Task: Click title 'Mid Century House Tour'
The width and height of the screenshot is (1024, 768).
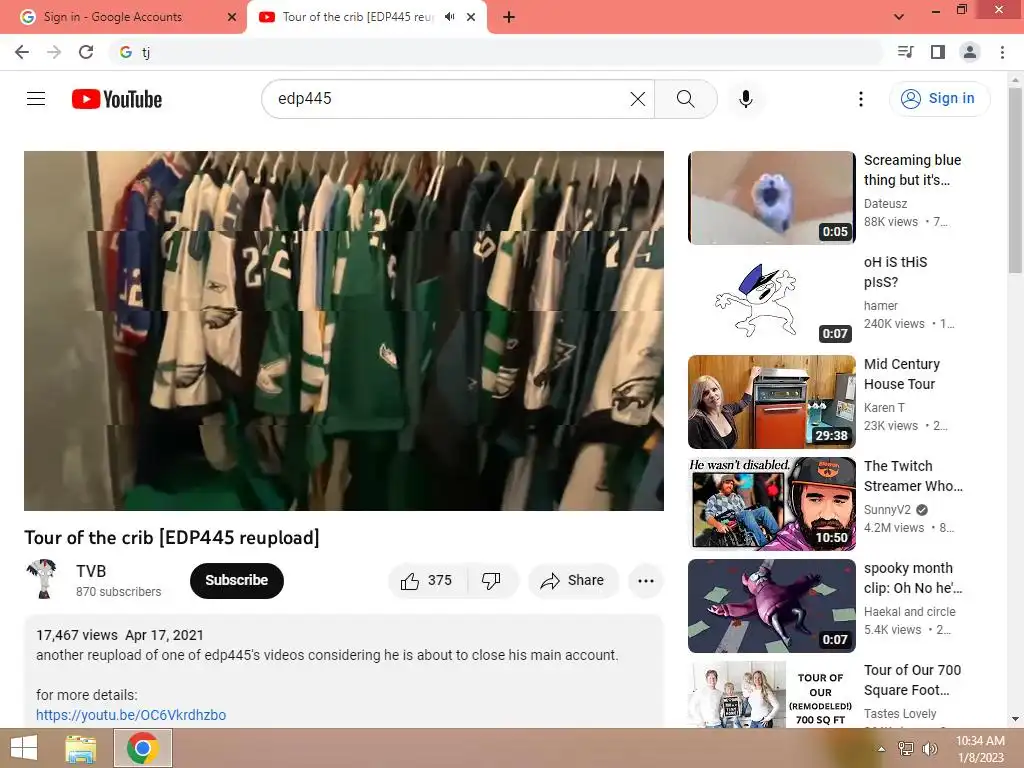Action: point(902,374)
